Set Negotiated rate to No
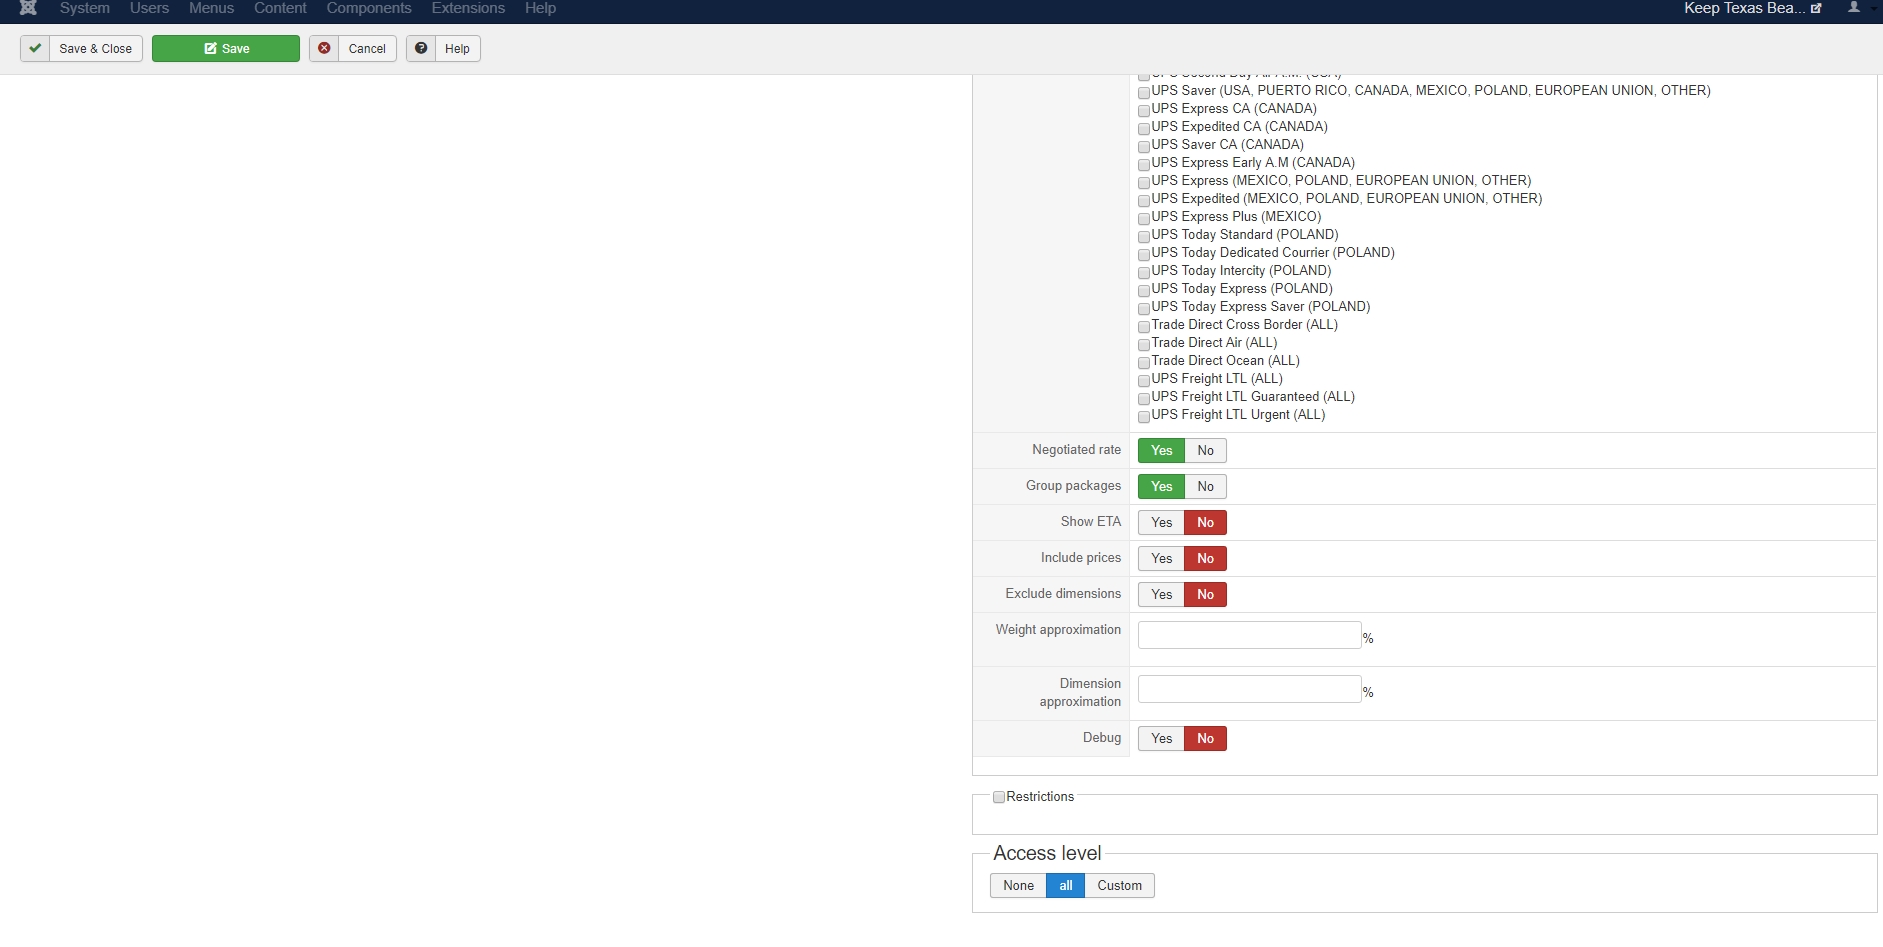1883x947 pixels. [x=1206, y=451]
